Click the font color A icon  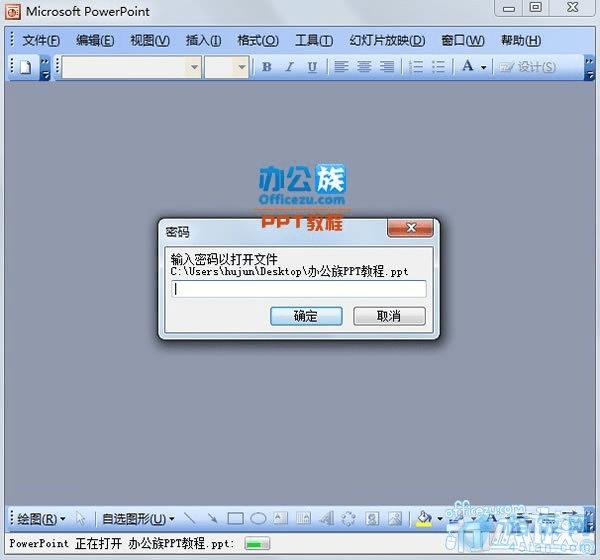pyautogui.click(x=468, y=67)
